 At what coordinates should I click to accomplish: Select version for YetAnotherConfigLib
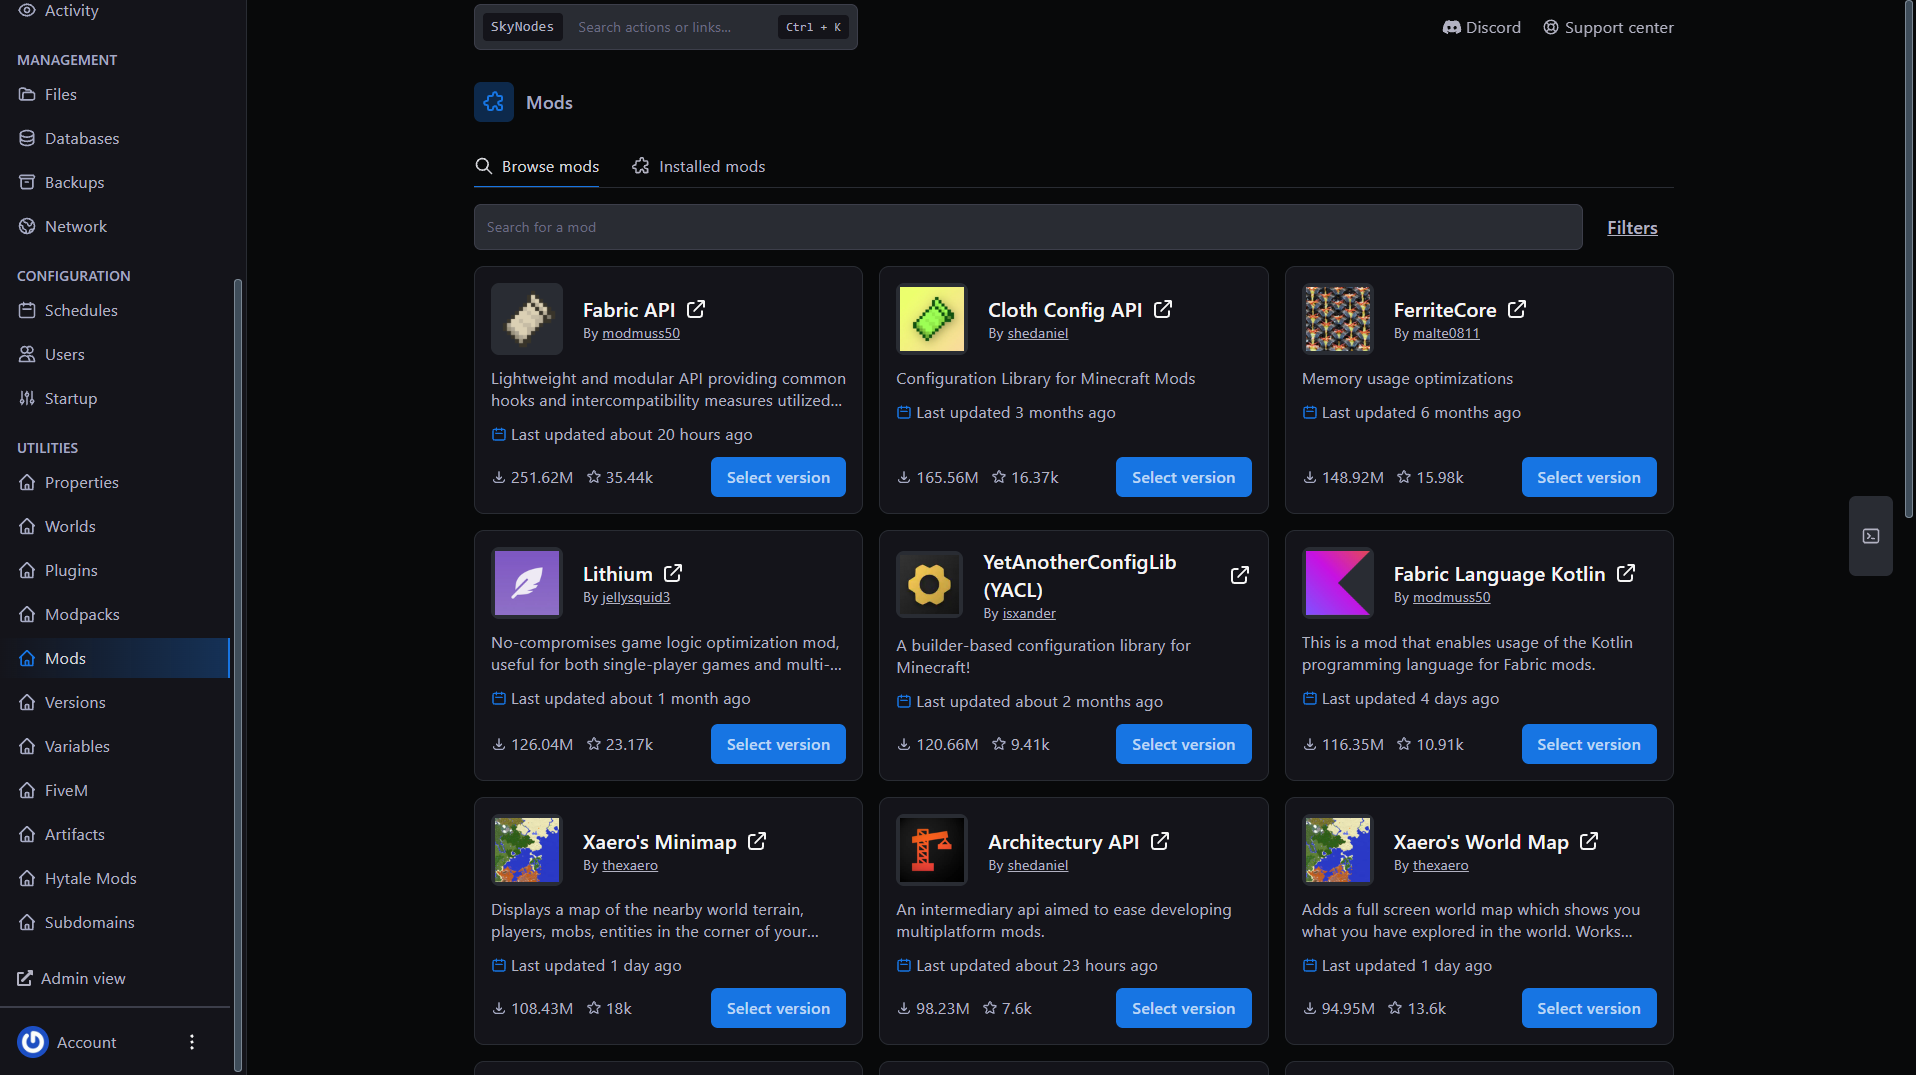click(1183, 744)
